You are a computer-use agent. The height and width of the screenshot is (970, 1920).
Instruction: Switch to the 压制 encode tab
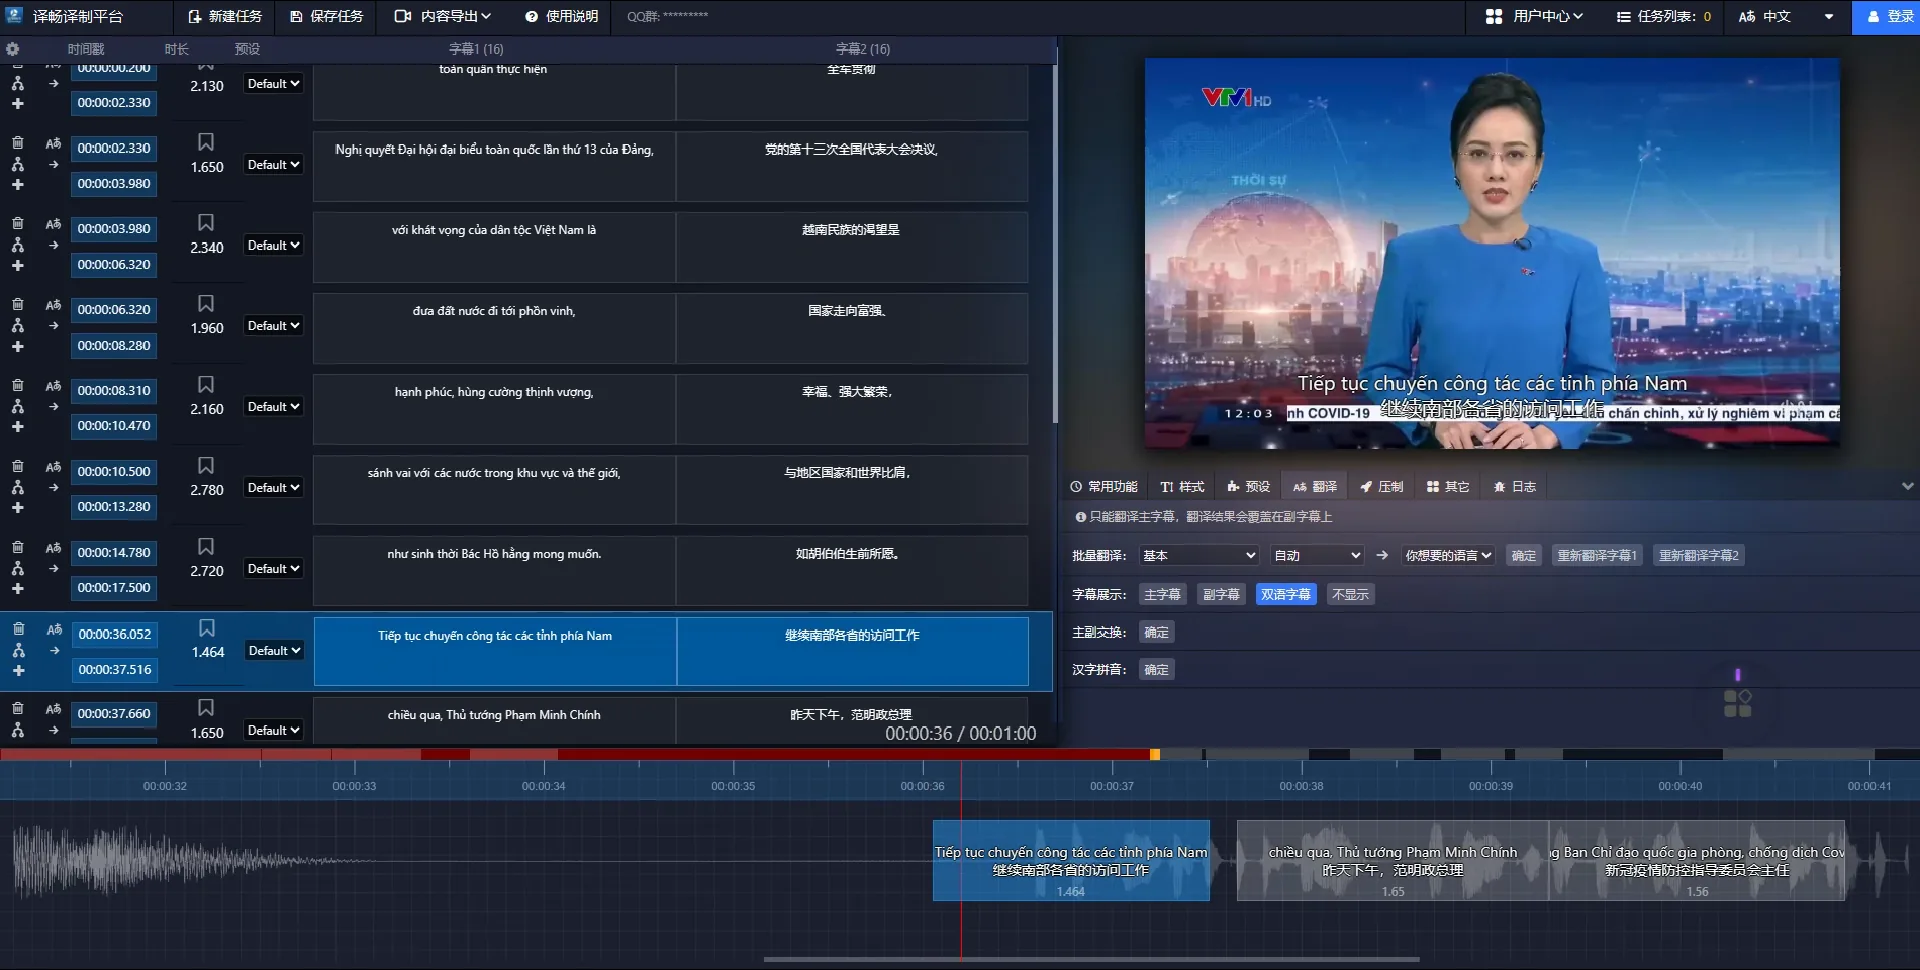pos(1381,487)
